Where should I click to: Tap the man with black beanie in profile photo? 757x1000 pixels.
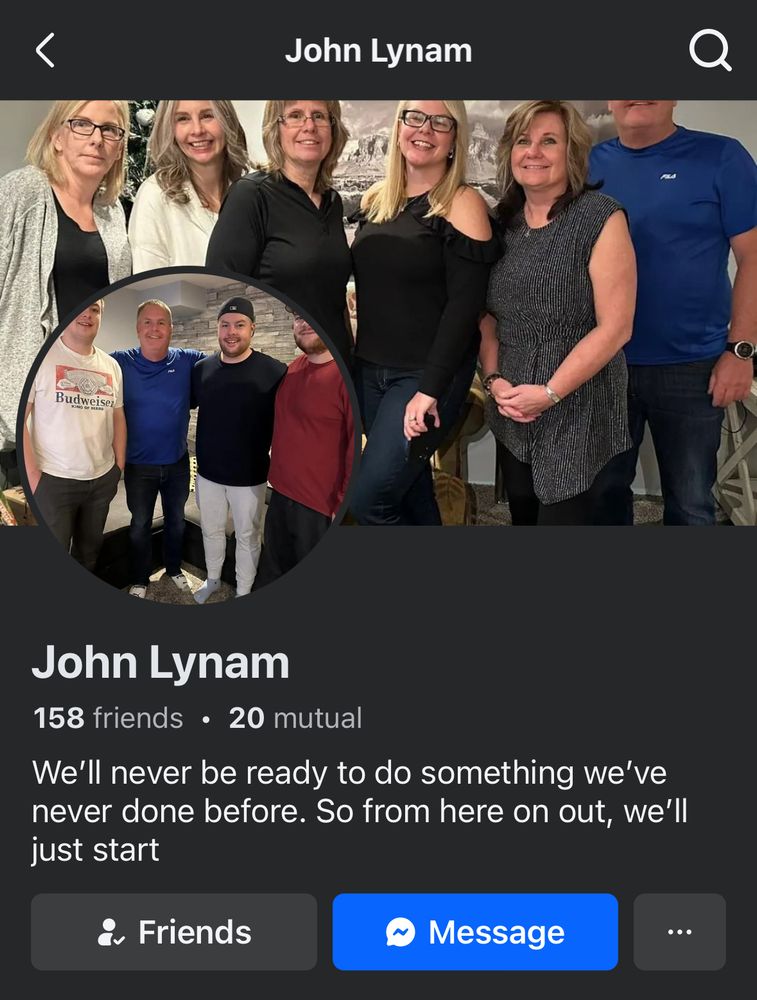tap(235, 440)
